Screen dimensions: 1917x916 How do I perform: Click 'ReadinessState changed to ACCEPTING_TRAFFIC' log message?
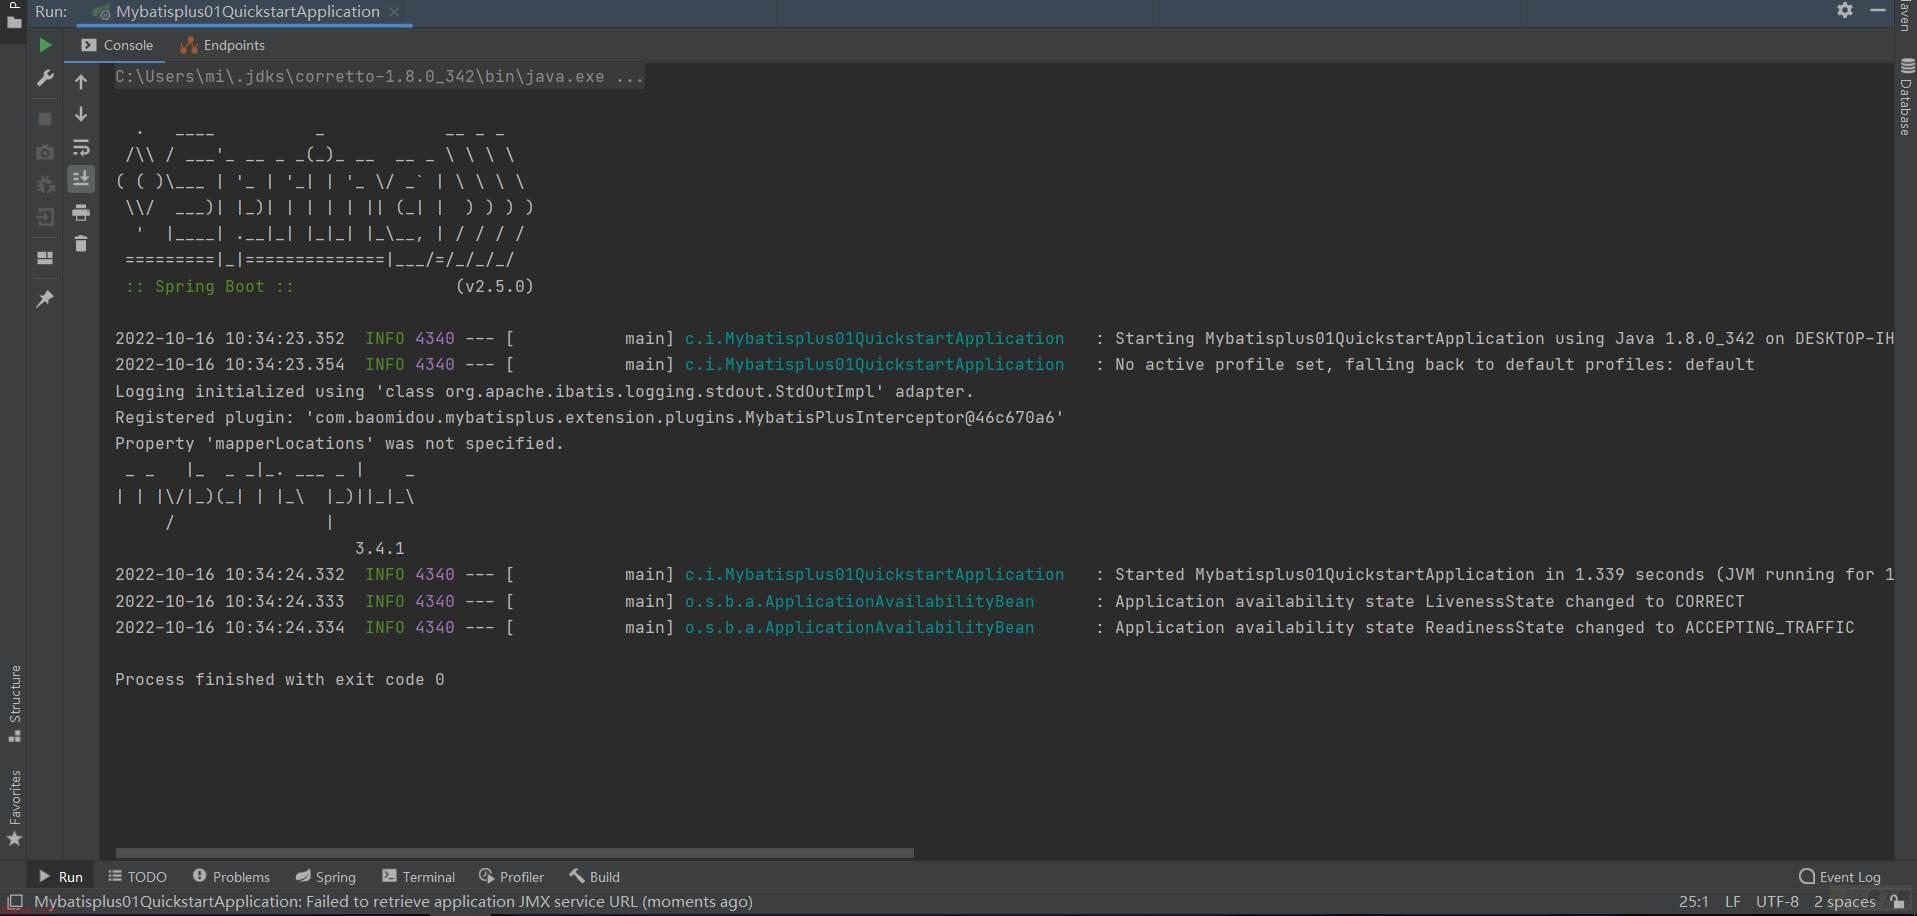coord(1484,628)
